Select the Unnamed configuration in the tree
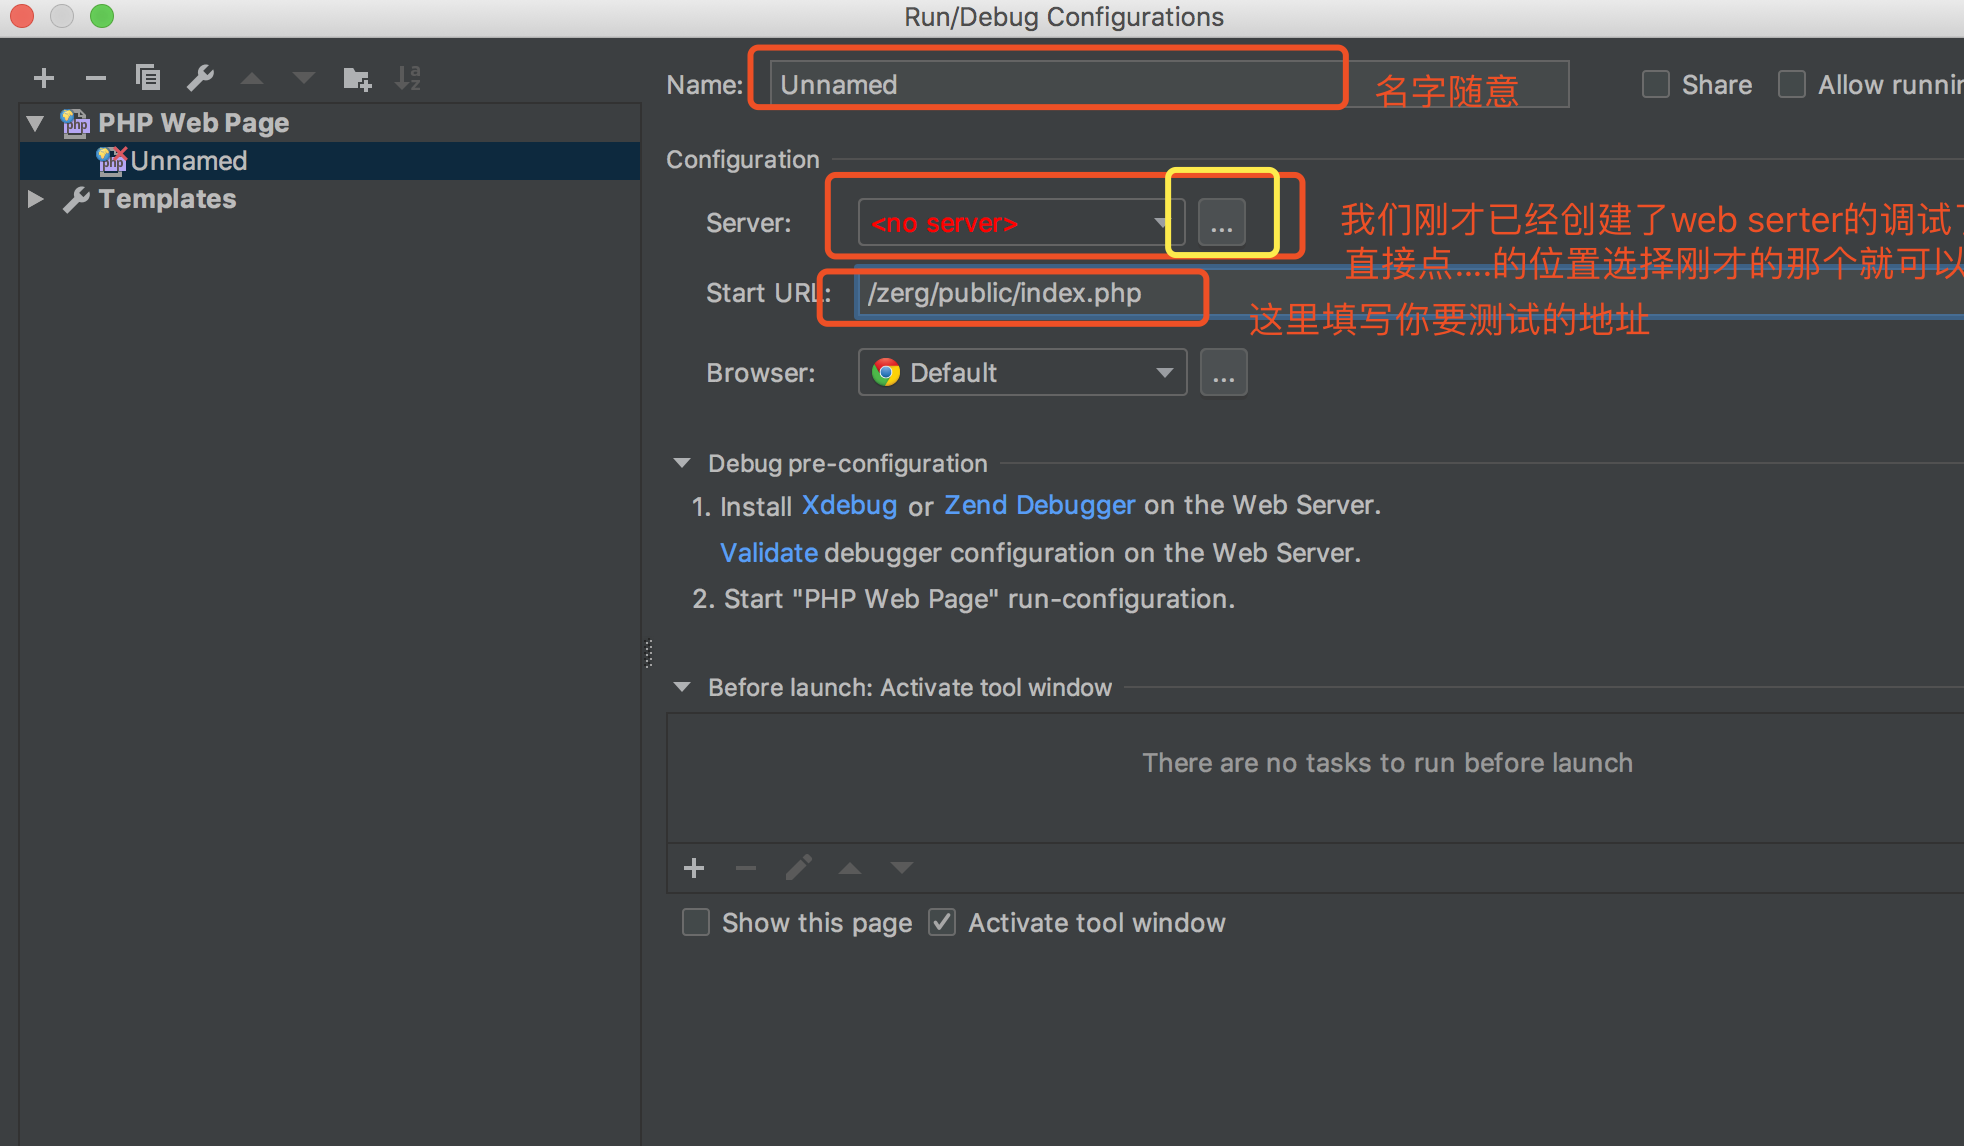Screen dimensions: 1964x1146 pyautogui.click(x=330, y=161)
